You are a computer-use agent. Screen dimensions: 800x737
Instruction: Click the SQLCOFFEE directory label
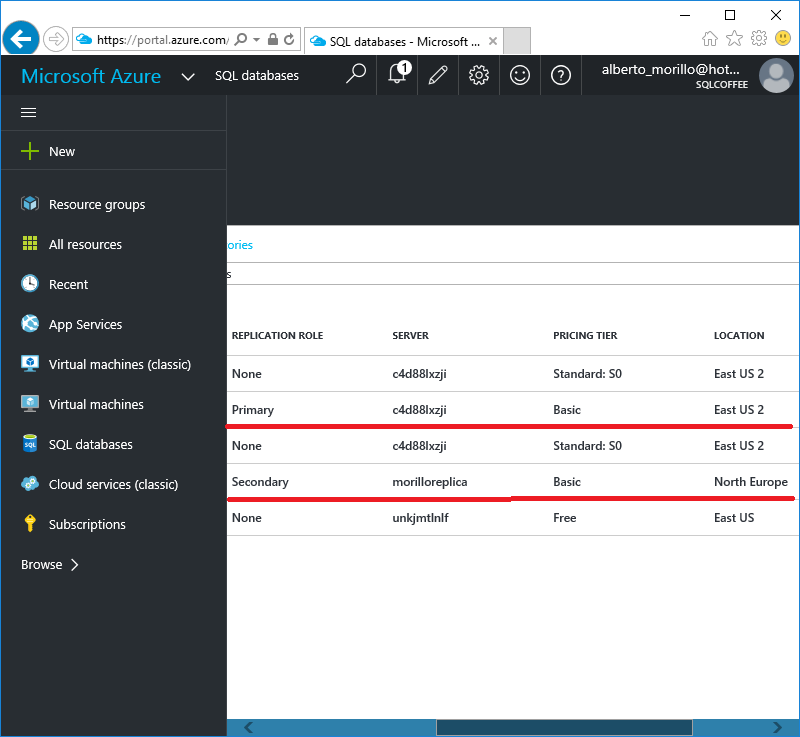tap(721, 85)
